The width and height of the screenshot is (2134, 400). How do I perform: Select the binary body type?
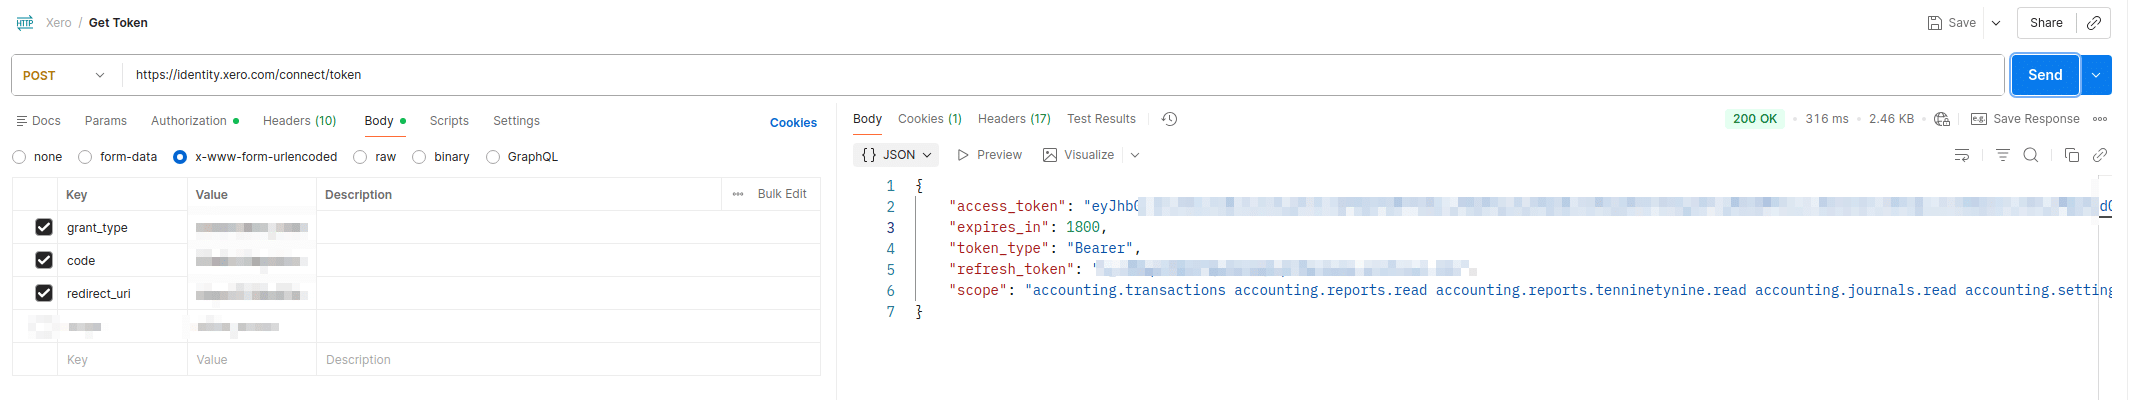coord(419,157)
